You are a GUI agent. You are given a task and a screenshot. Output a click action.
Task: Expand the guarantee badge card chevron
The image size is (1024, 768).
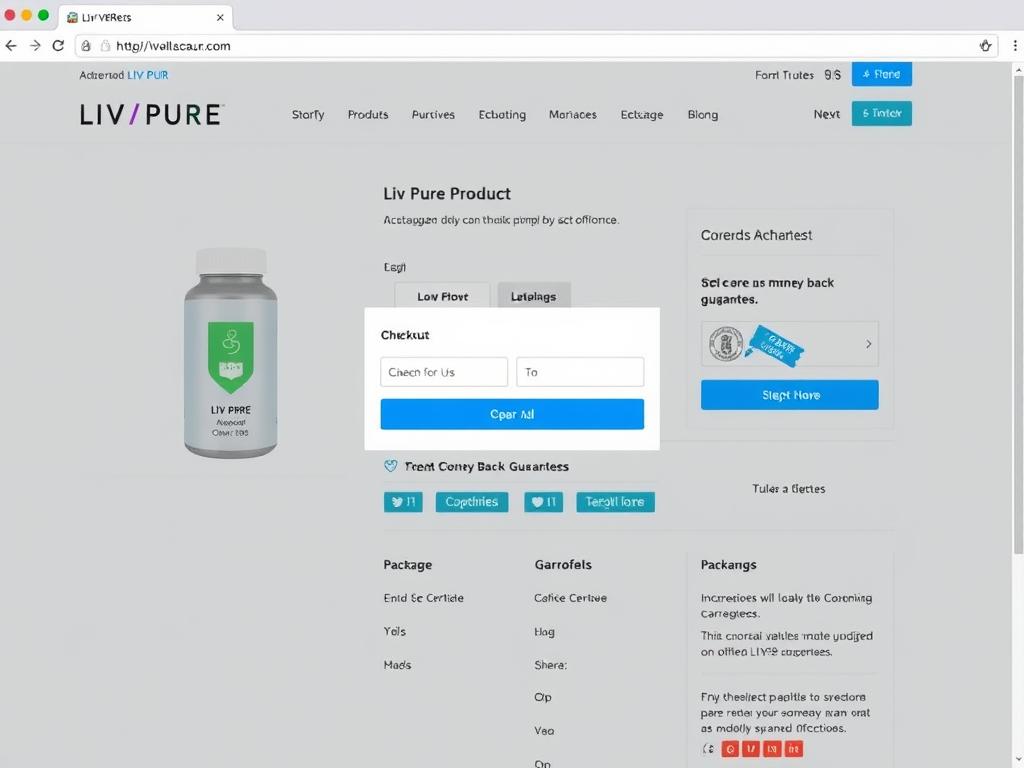tap(869, 344)
